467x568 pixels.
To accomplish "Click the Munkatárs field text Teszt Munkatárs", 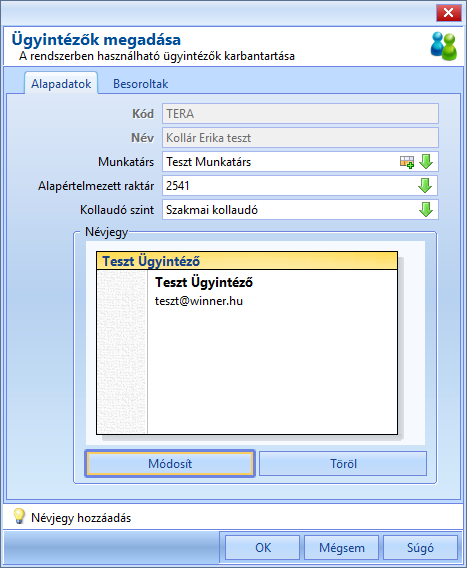I will coord(208,162).
